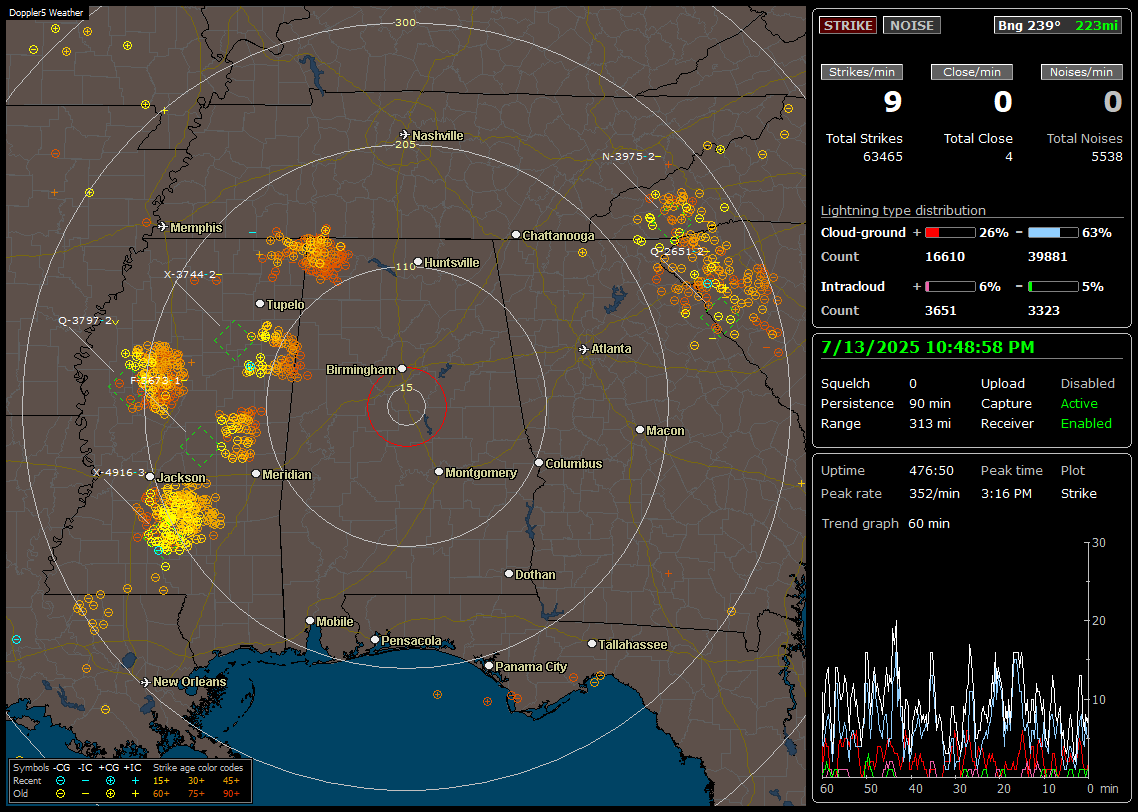This screenshot has width=1138, height=812.
Task: Select the Strikes/min label box
Action: (x=861, y=72)
